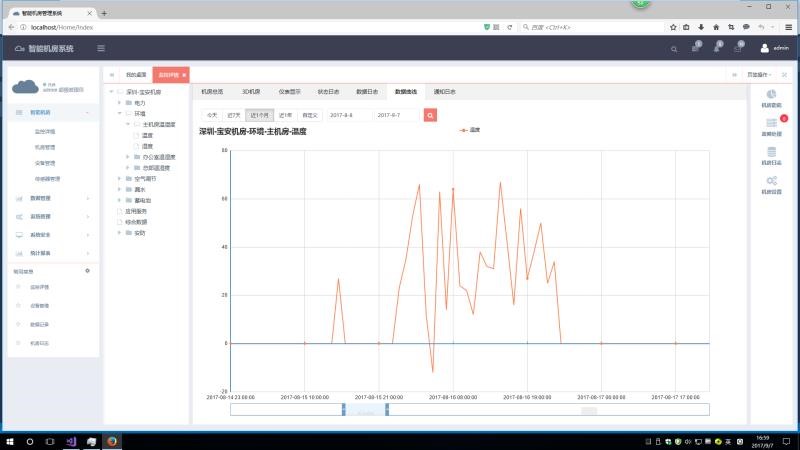This screenshot has height=450, width=800.
Task: Click the admin user link in header
Action: (781, 48)
